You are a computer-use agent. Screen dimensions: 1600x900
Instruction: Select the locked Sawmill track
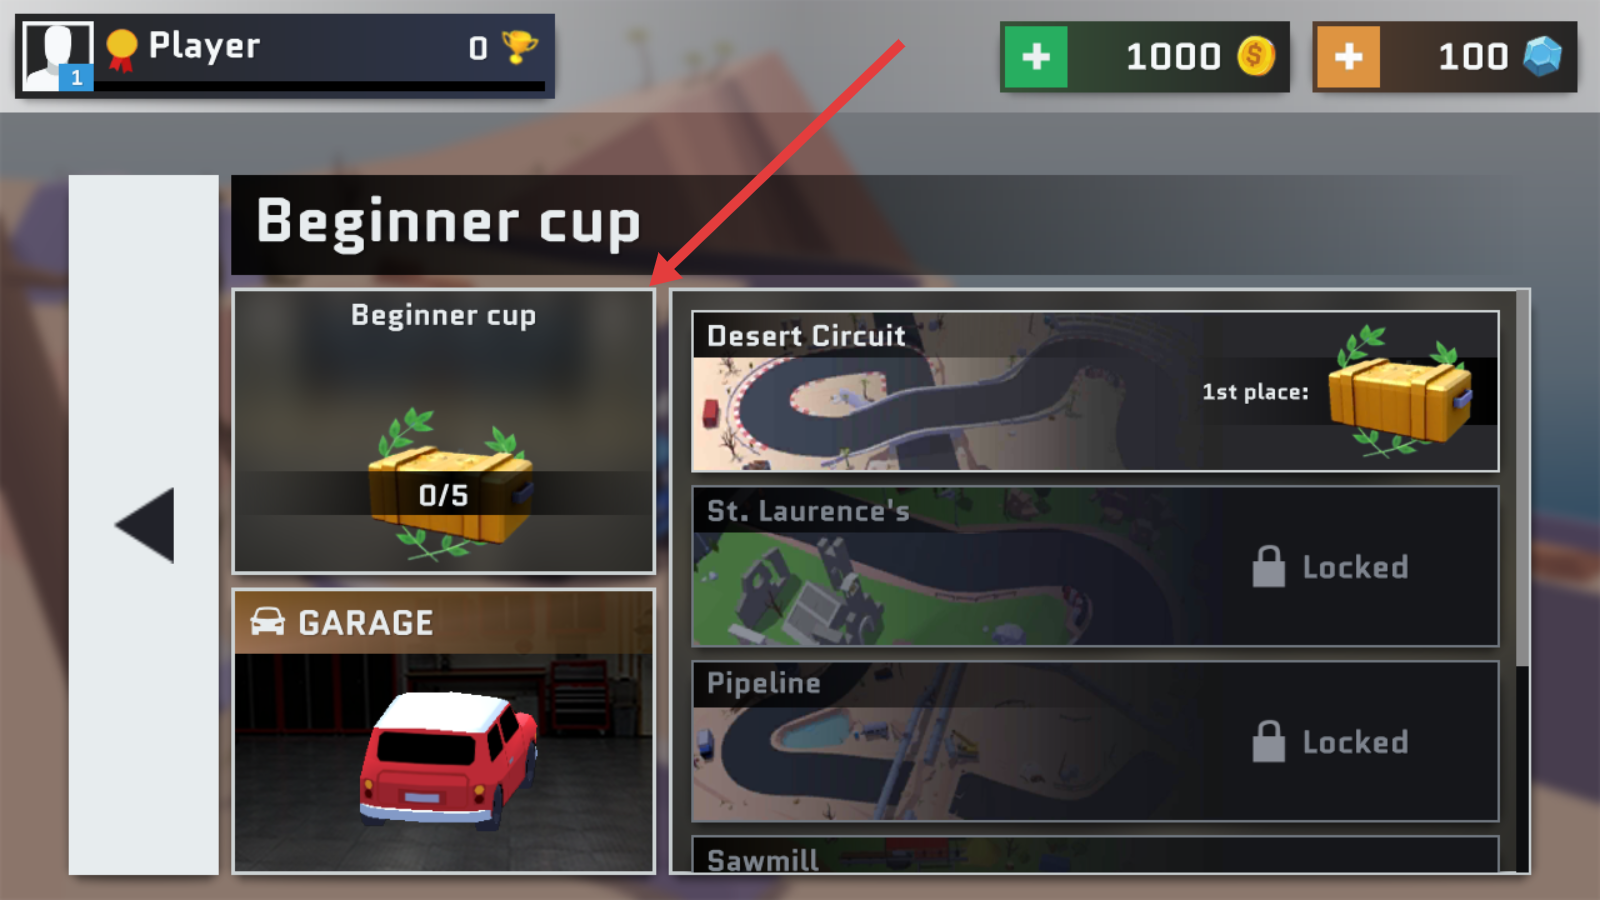tap(1095, 855)
